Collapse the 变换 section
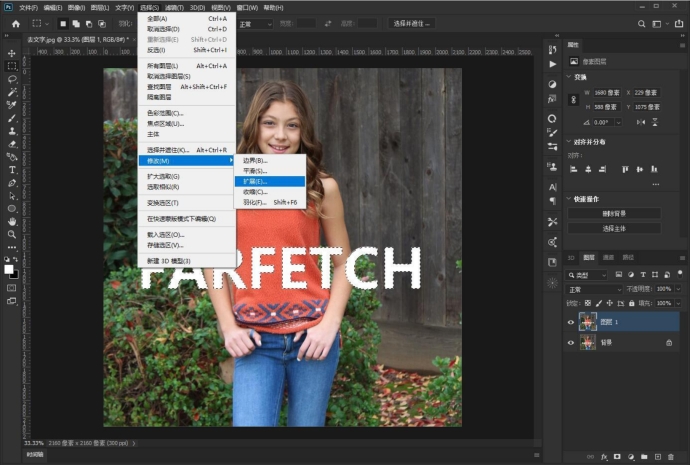The width and height of the screenshot is (690, 465). (x=569, y=77)
